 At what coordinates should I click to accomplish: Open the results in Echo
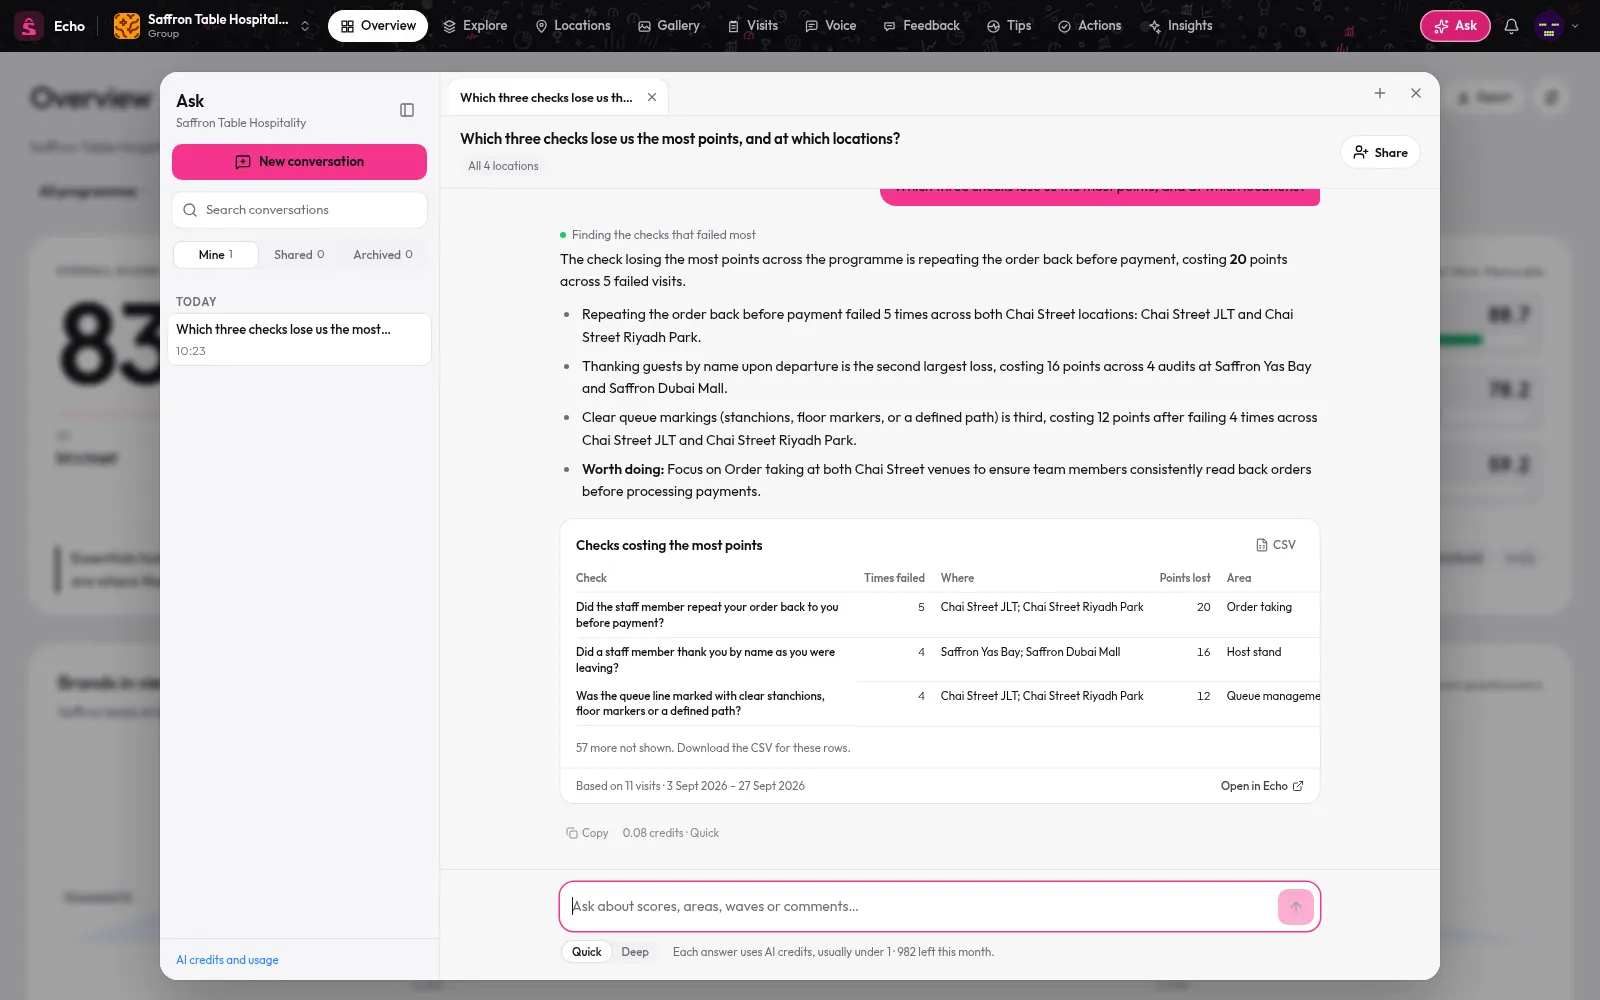[1262, 786]
